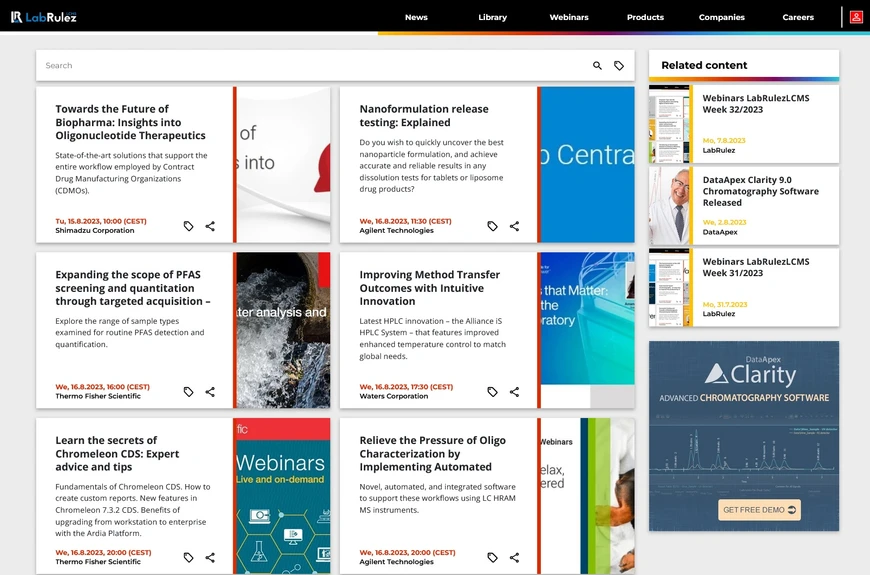This screenshot has width=870, height=575.
Task: Open the Products menu
Action: [x=645, y=17]
